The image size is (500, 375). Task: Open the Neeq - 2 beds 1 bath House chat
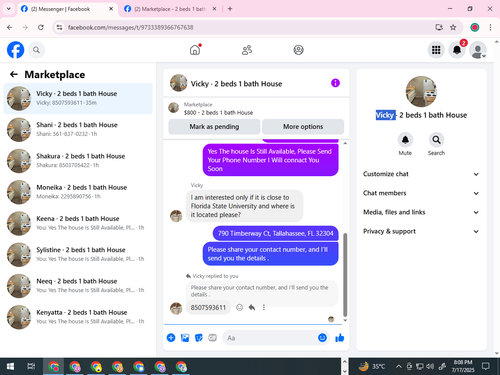(x=78, y=286)
